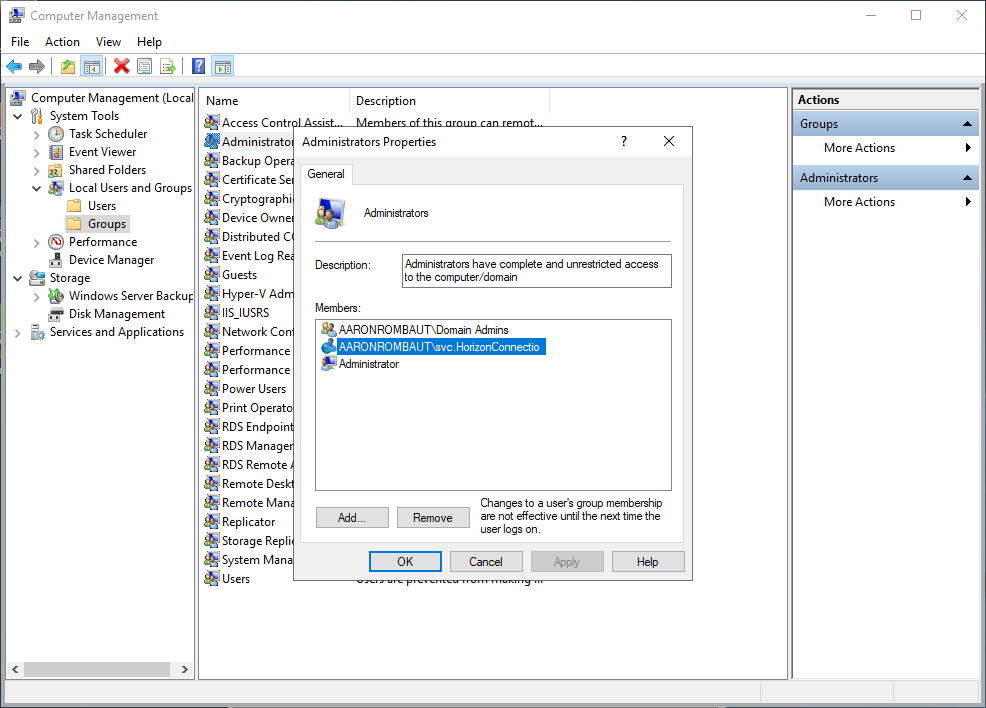The image size is (986, 708).
Task: Collapse the Local Users and Groups node
Action: [x=37, y=188]
